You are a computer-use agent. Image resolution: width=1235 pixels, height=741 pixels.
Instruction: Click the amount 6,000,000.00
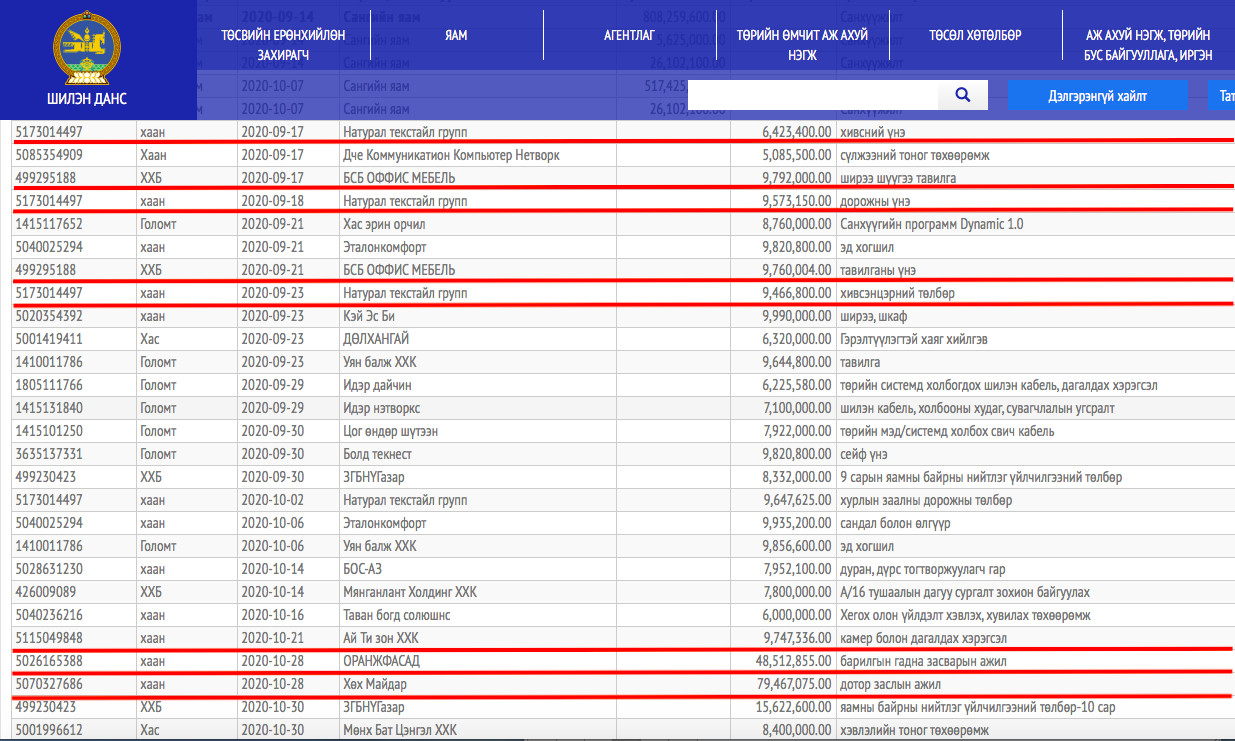click(x=796, y=615)
